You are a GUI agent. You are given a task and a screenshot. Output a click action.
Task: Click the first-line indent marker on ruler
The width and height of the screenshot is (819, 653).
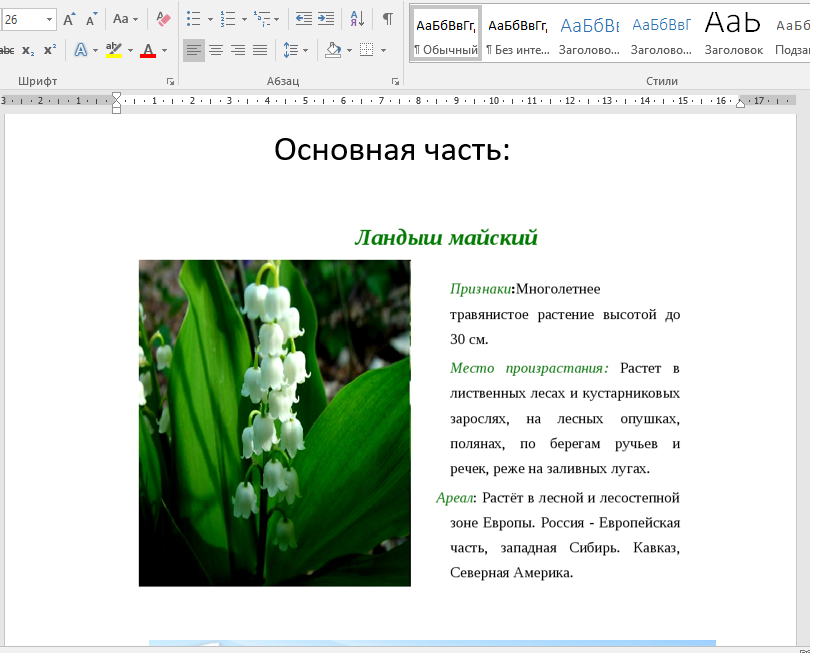click(x=116, y=97)
